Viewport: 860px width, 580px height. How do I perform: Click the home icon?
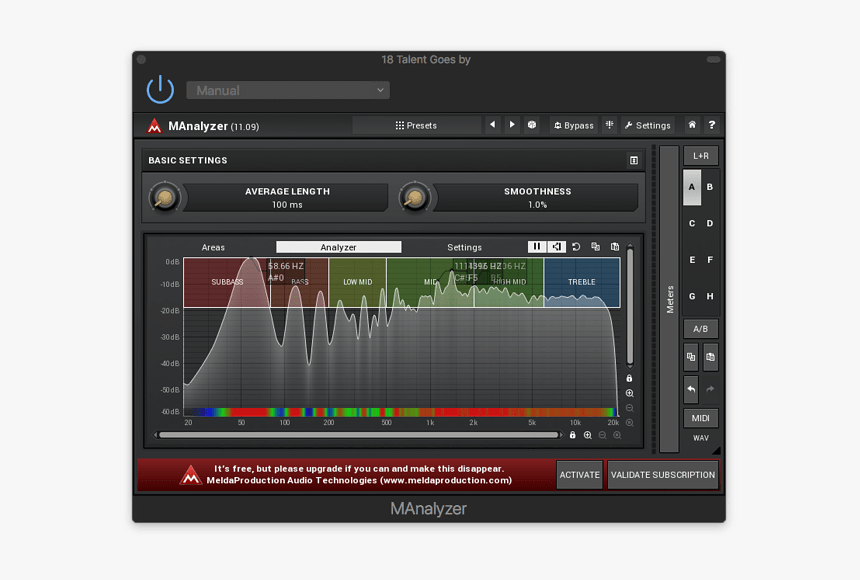[692, 125]
